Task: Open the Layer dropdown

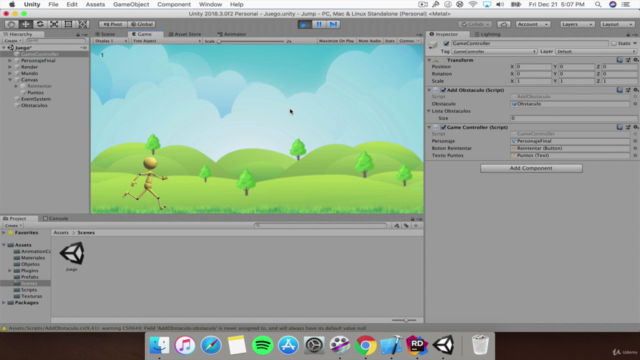Action: [x=596, y=52]
